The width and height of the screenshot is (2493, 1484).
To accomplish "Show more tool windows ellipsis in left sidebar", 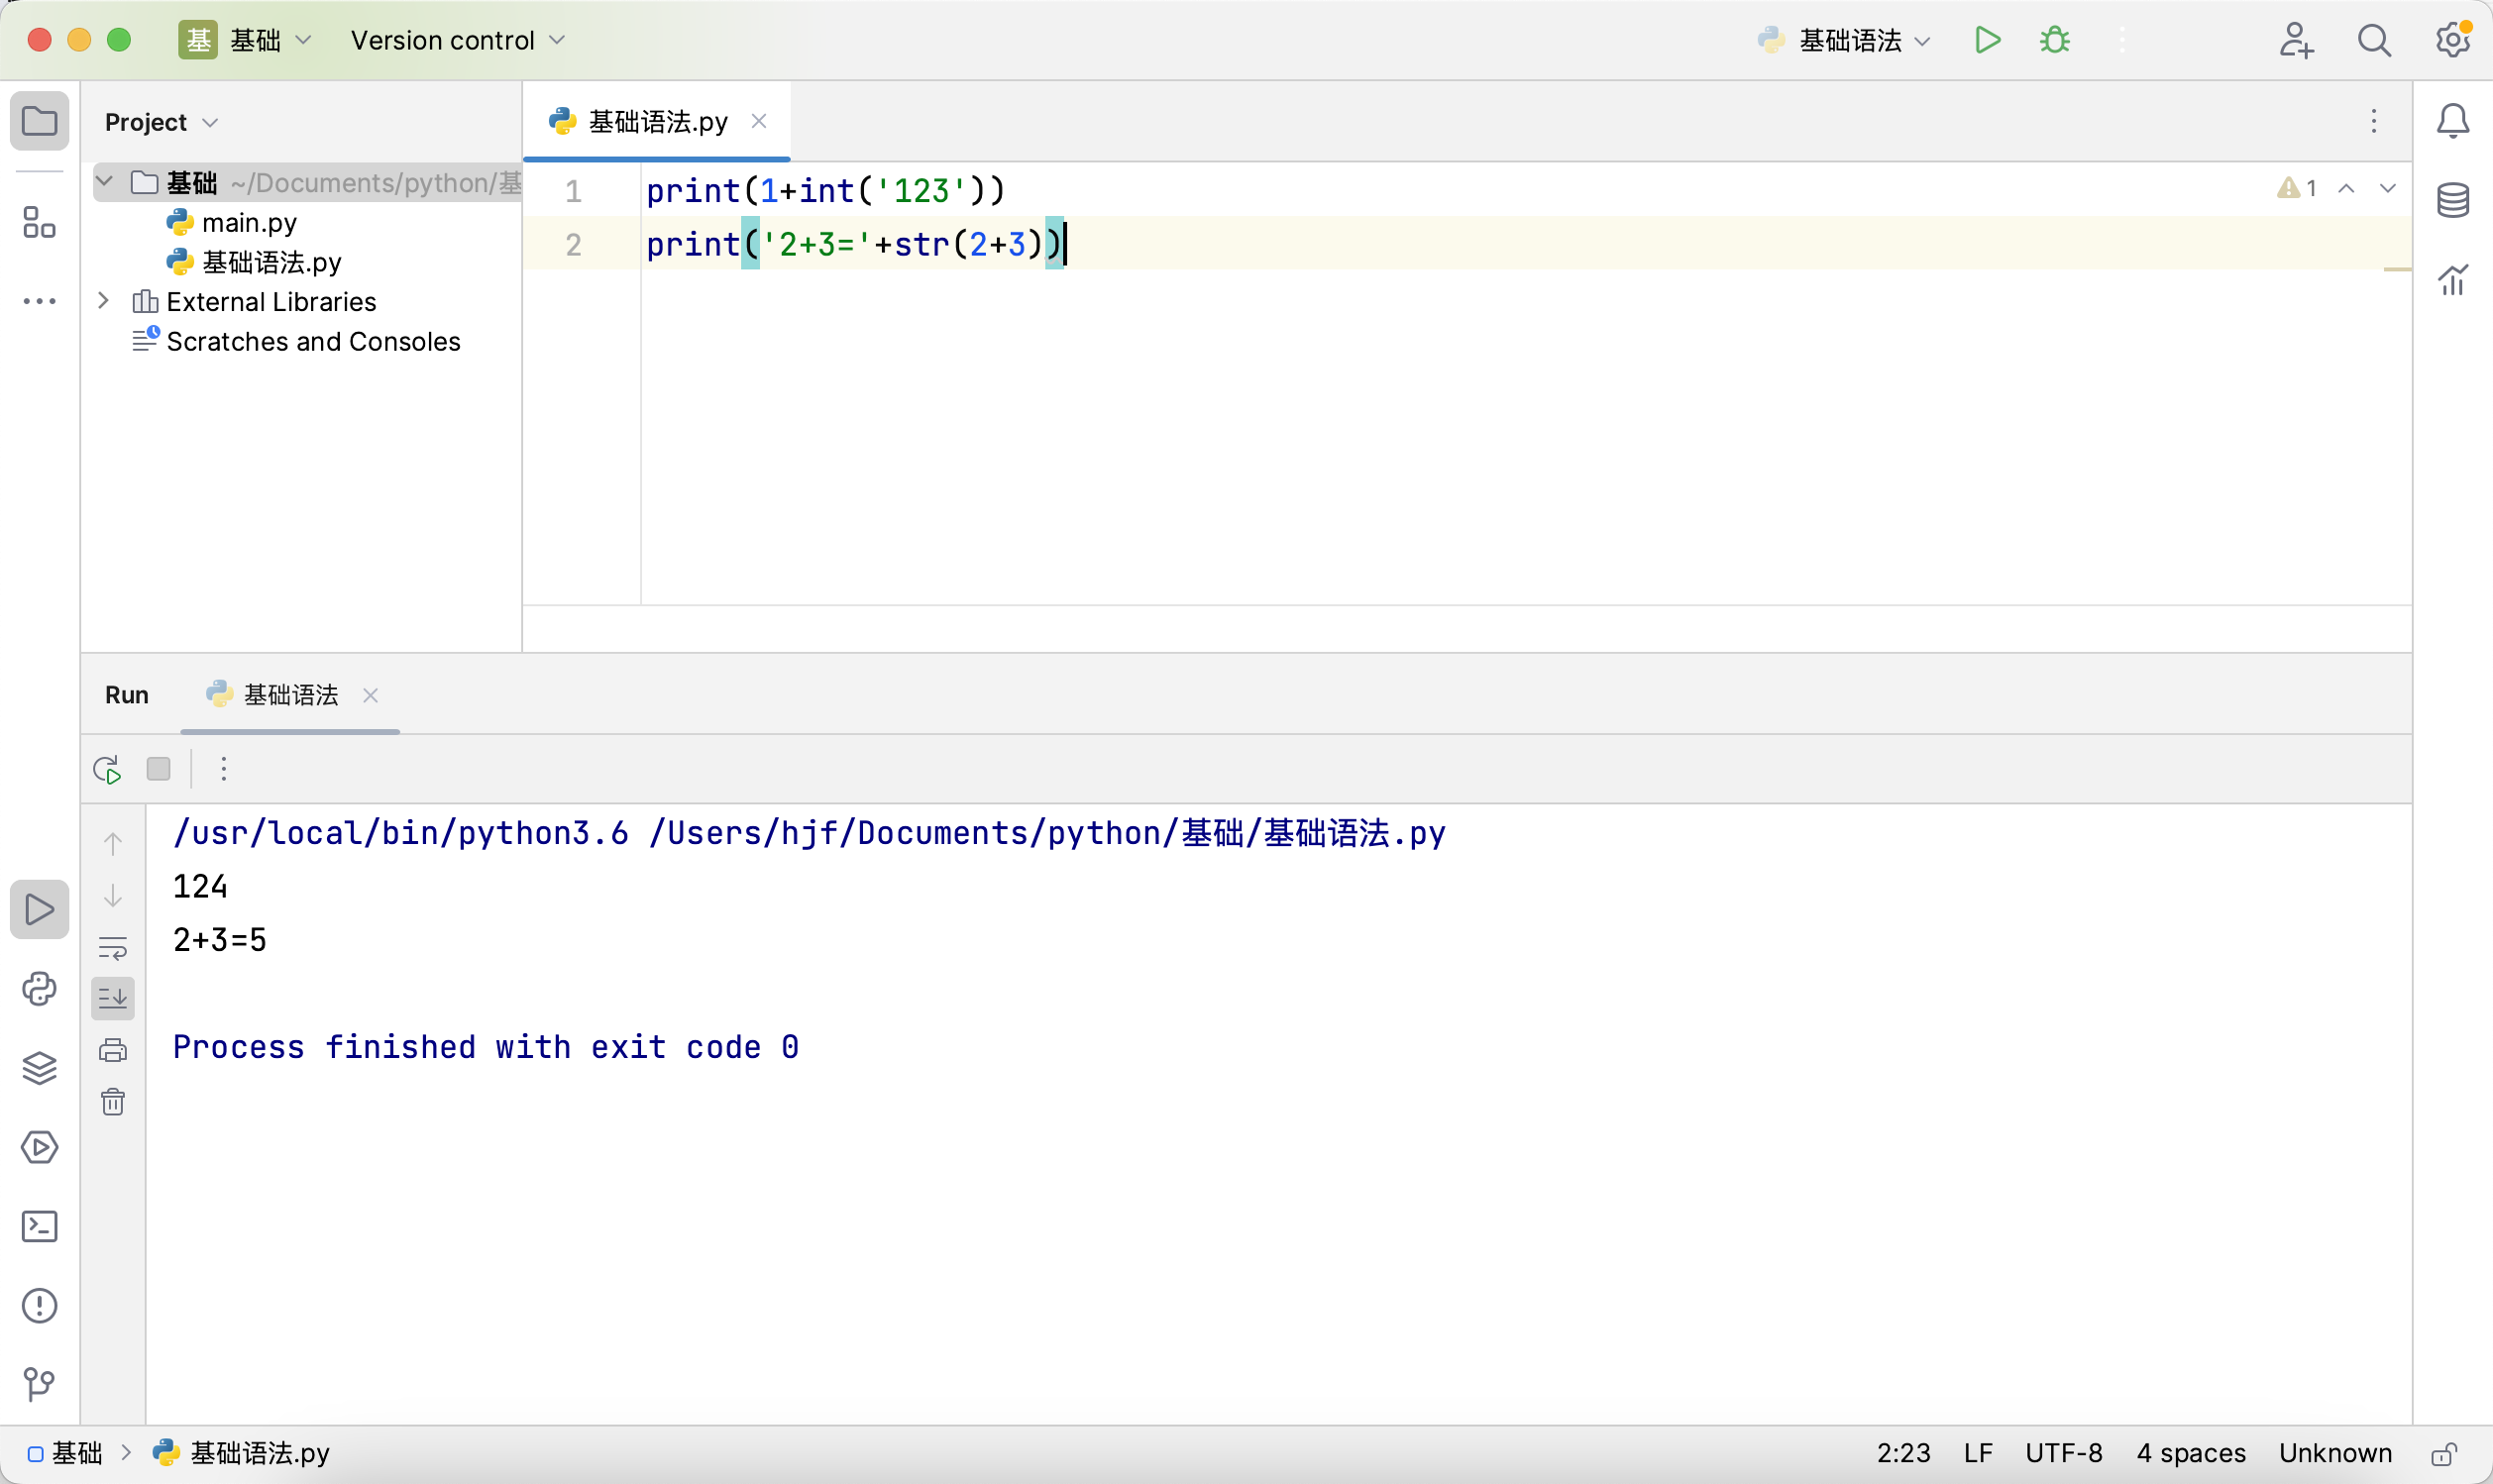I will point(39,301).
